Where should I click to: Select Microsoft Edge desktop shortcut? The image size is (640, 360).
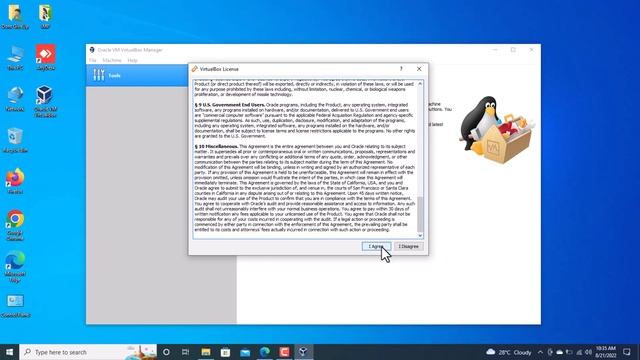(15, 267)
